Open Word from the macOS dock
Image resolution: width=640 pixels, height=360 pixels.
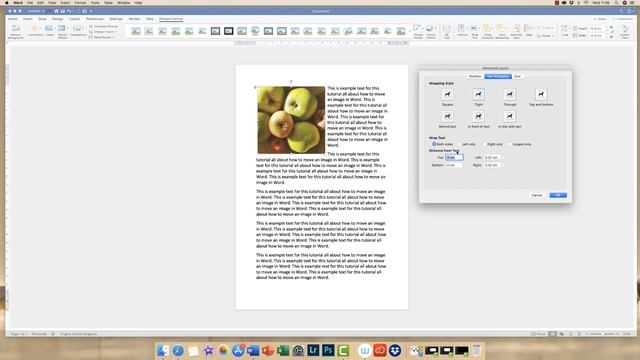[253, 350]
